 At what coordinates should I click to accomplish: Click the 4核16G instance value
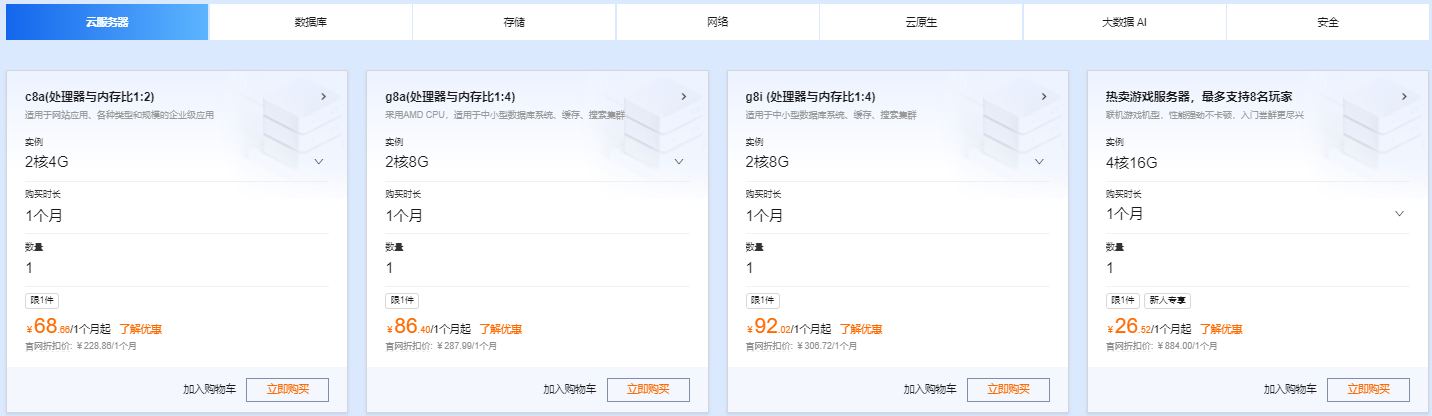click(1131, 161)
